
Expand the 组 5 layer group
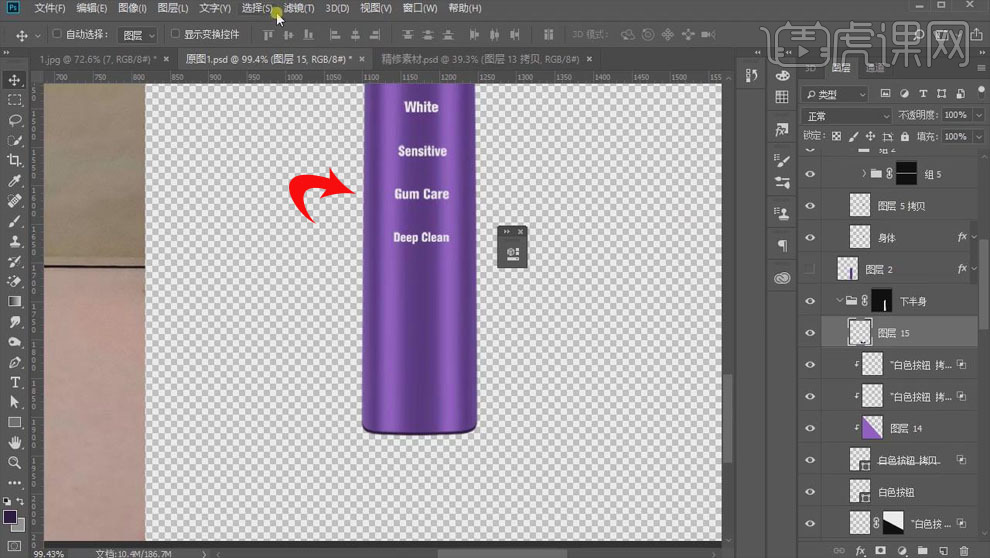[x=863, y=174]
